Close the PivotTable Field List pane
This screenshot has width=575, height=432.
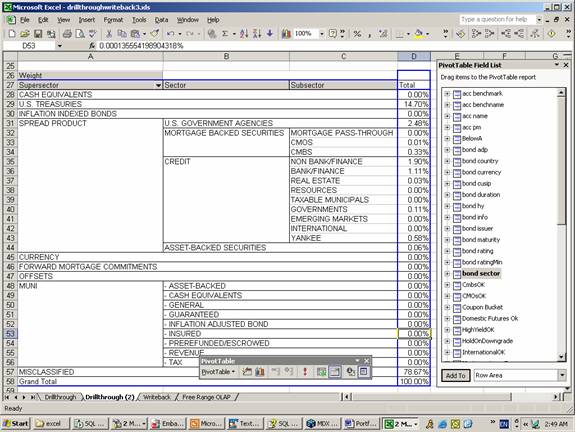point(566,65)
